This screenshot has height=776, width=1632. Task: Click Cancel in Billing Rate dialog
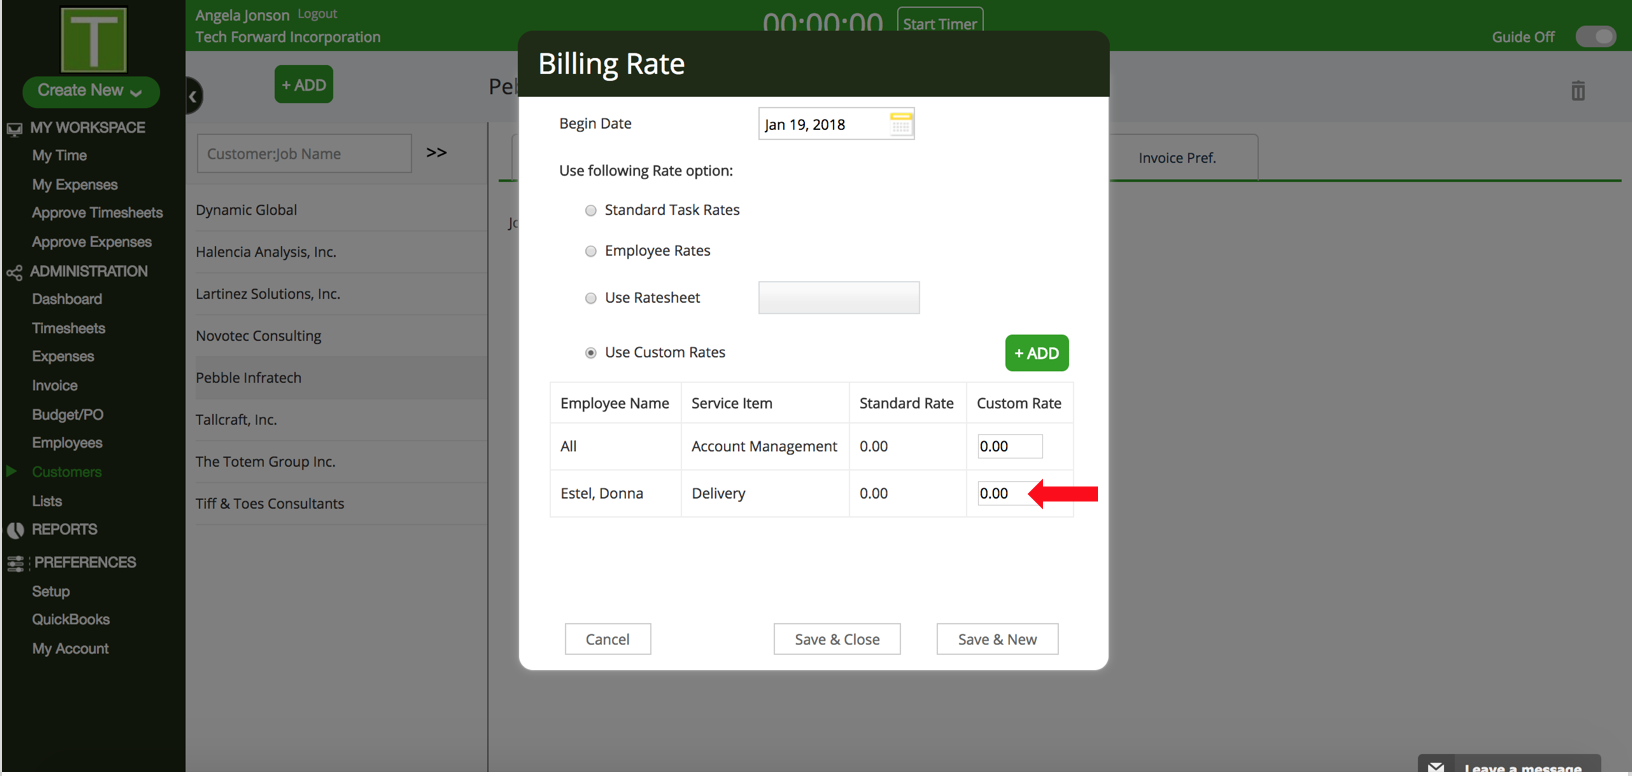coord(608,639)
